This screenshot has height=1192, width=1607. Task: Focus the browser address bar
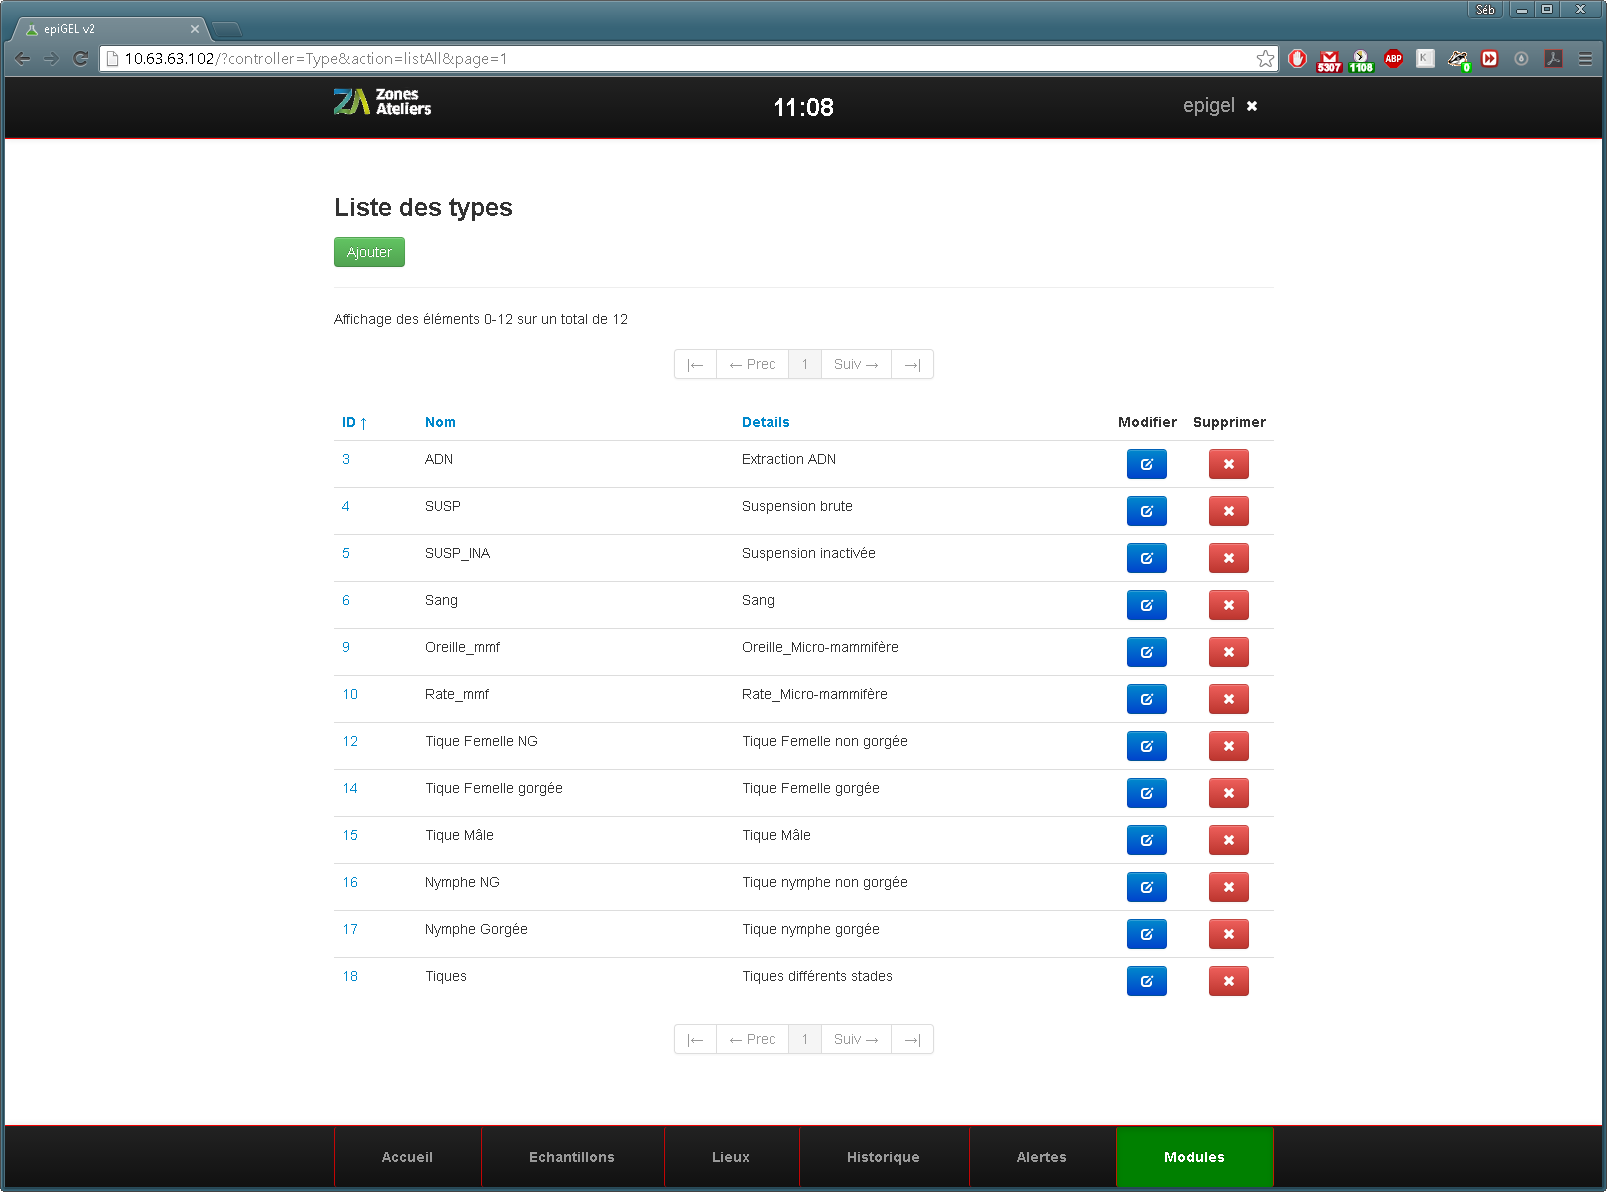click(x=680, y=59)
